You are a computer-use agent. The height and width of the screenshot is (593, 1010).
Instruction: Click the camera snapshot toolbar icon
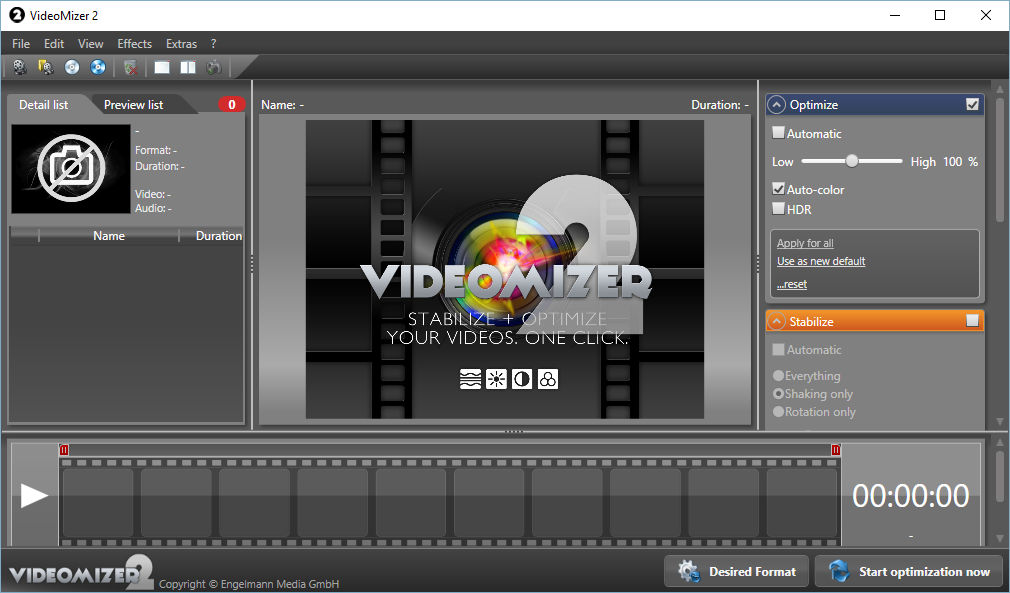[x=214, y=67]
